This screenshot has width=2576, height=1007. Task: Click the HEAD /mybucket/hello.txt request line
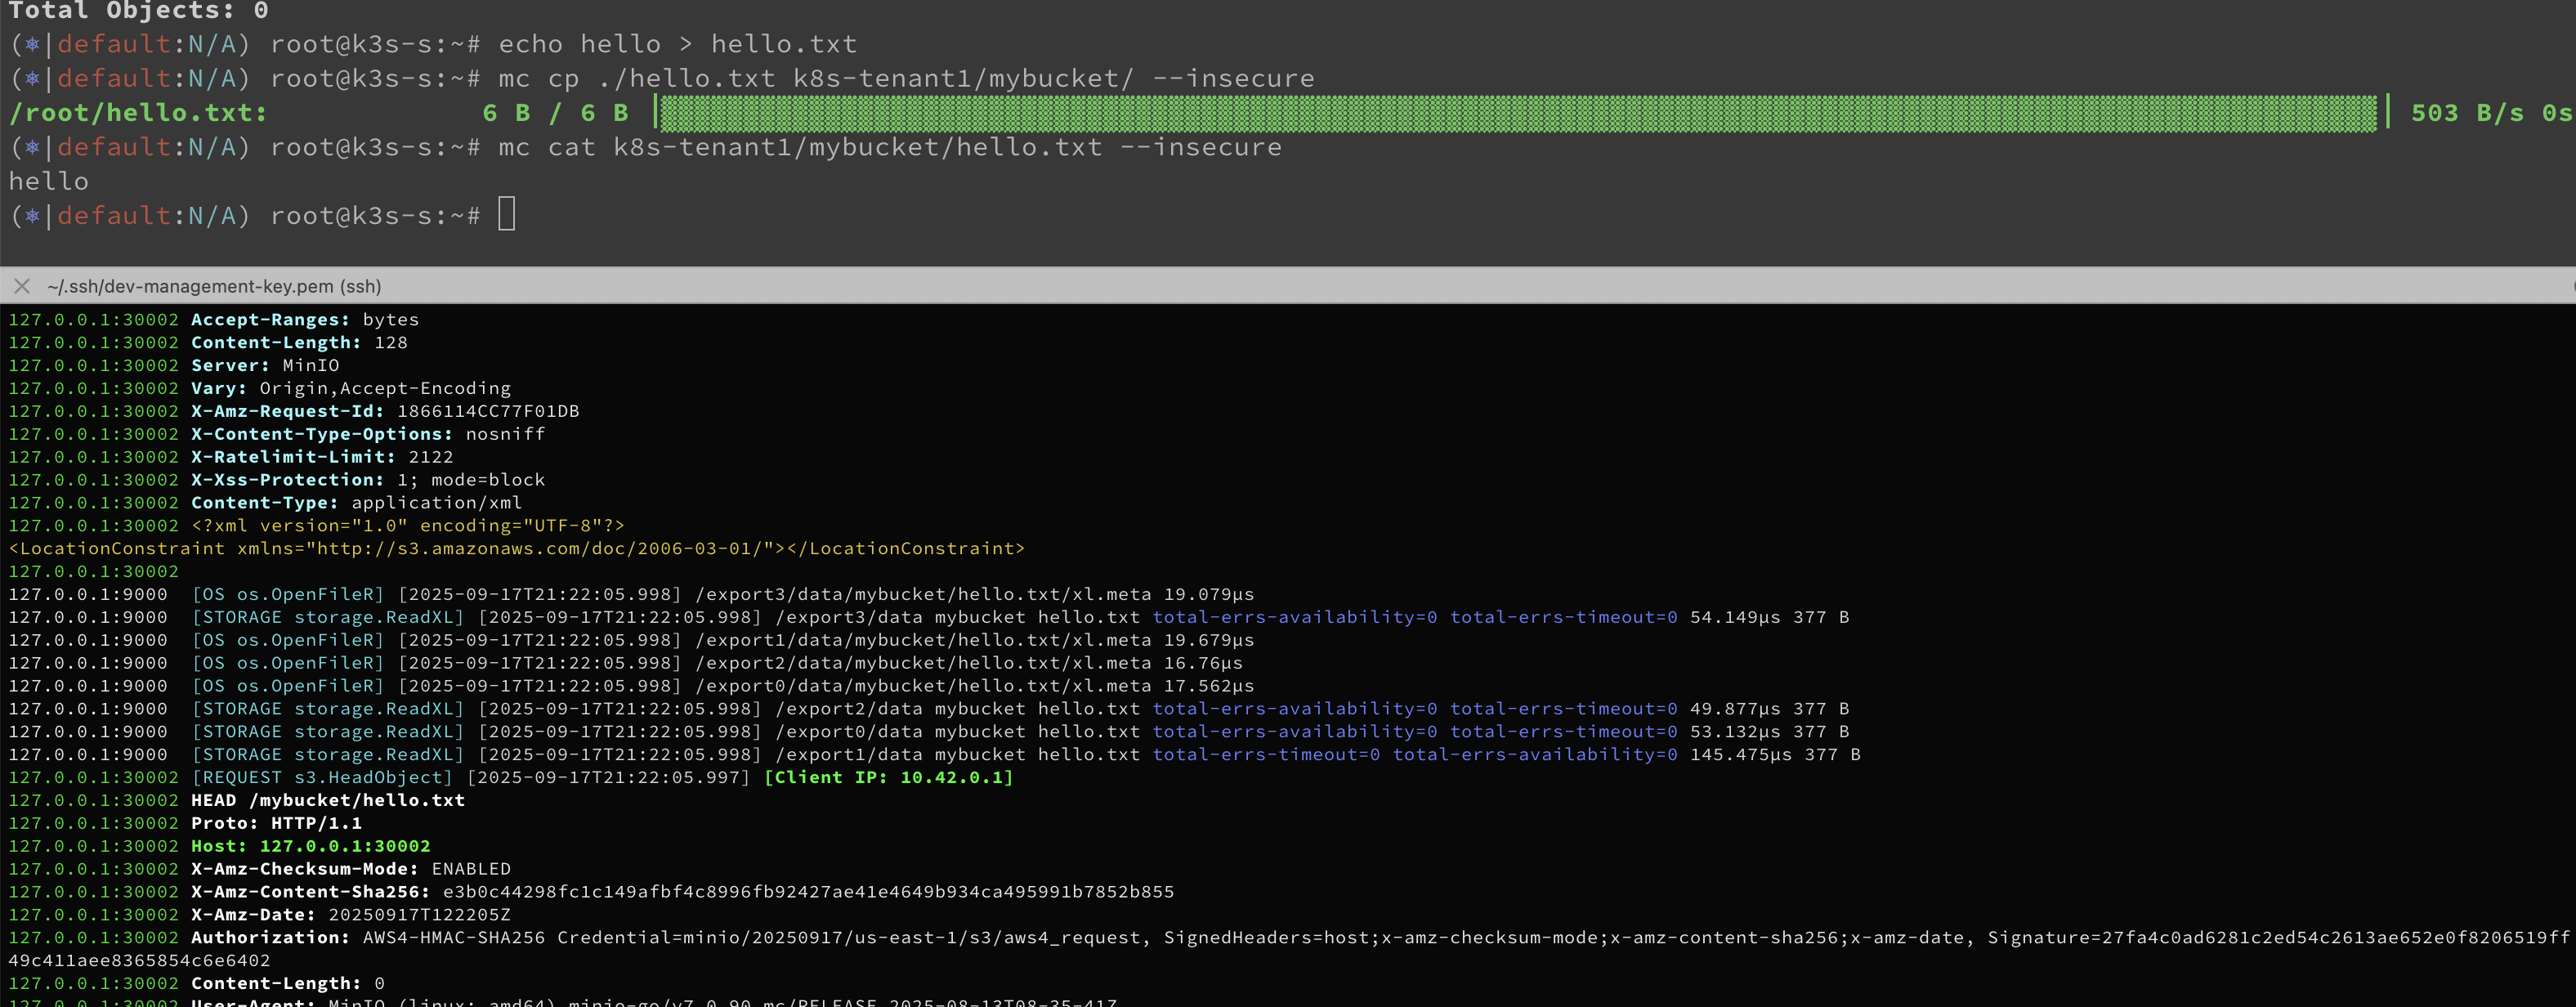[x=328, y=800]
